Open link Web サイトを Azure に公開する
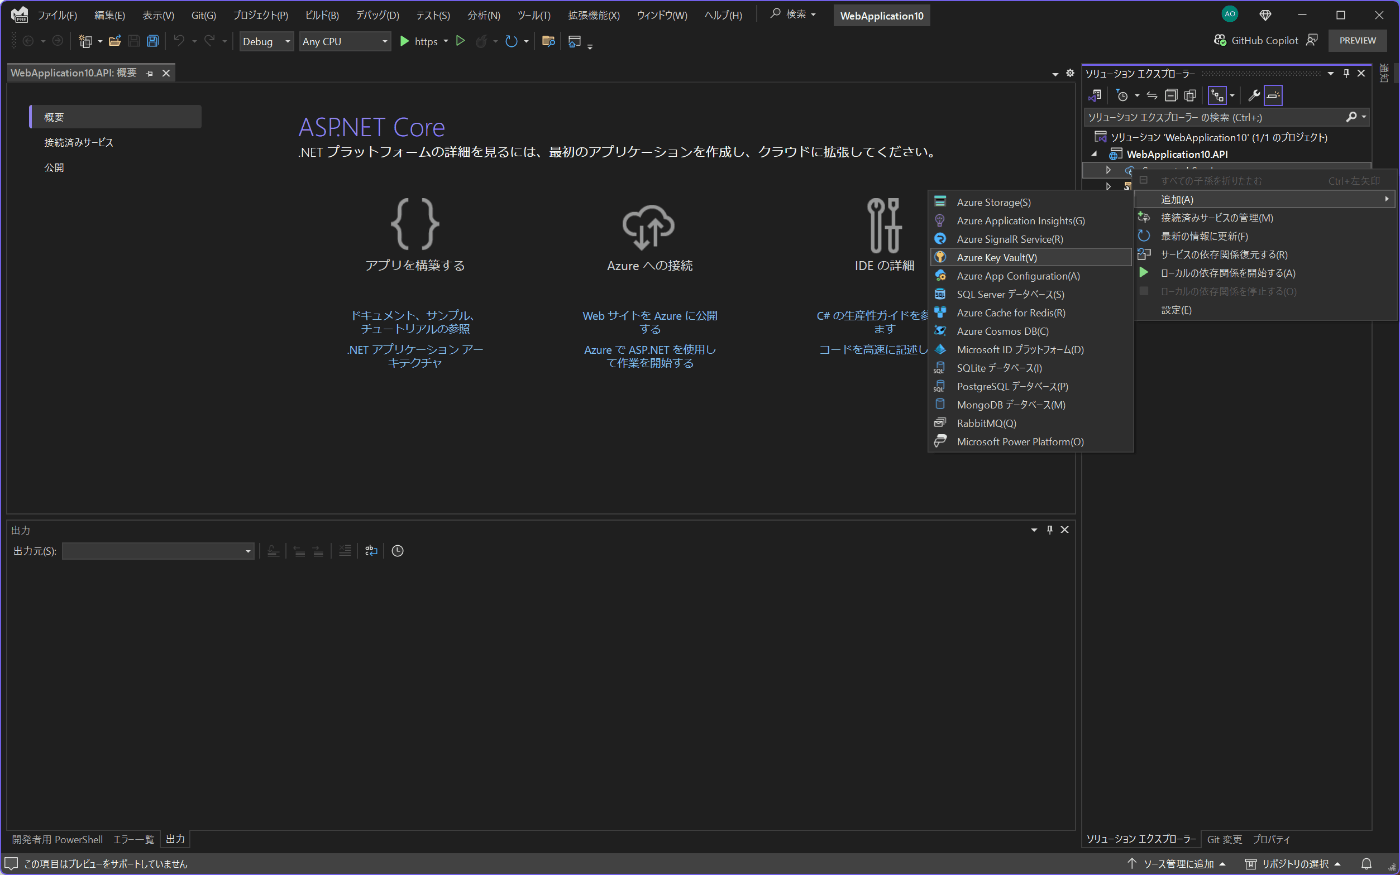The width and height of the screenshot is (1400, 875). tap(650, 322)
